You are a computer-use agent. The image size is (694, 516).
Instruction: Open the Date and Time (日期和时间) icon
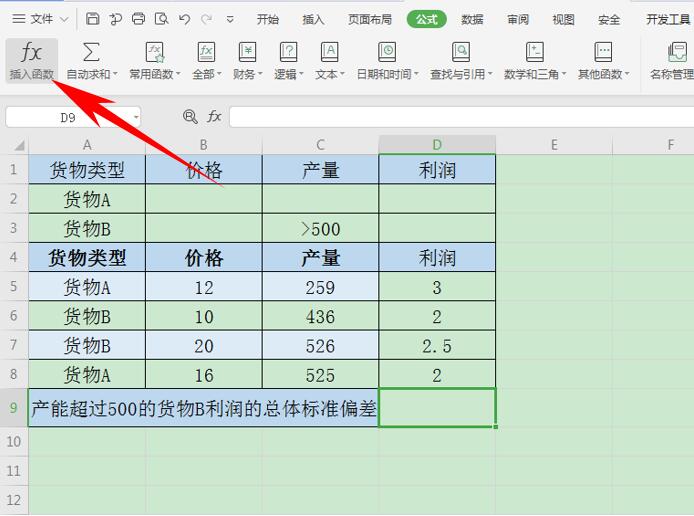pyautogui.click(x=387, y=53)
